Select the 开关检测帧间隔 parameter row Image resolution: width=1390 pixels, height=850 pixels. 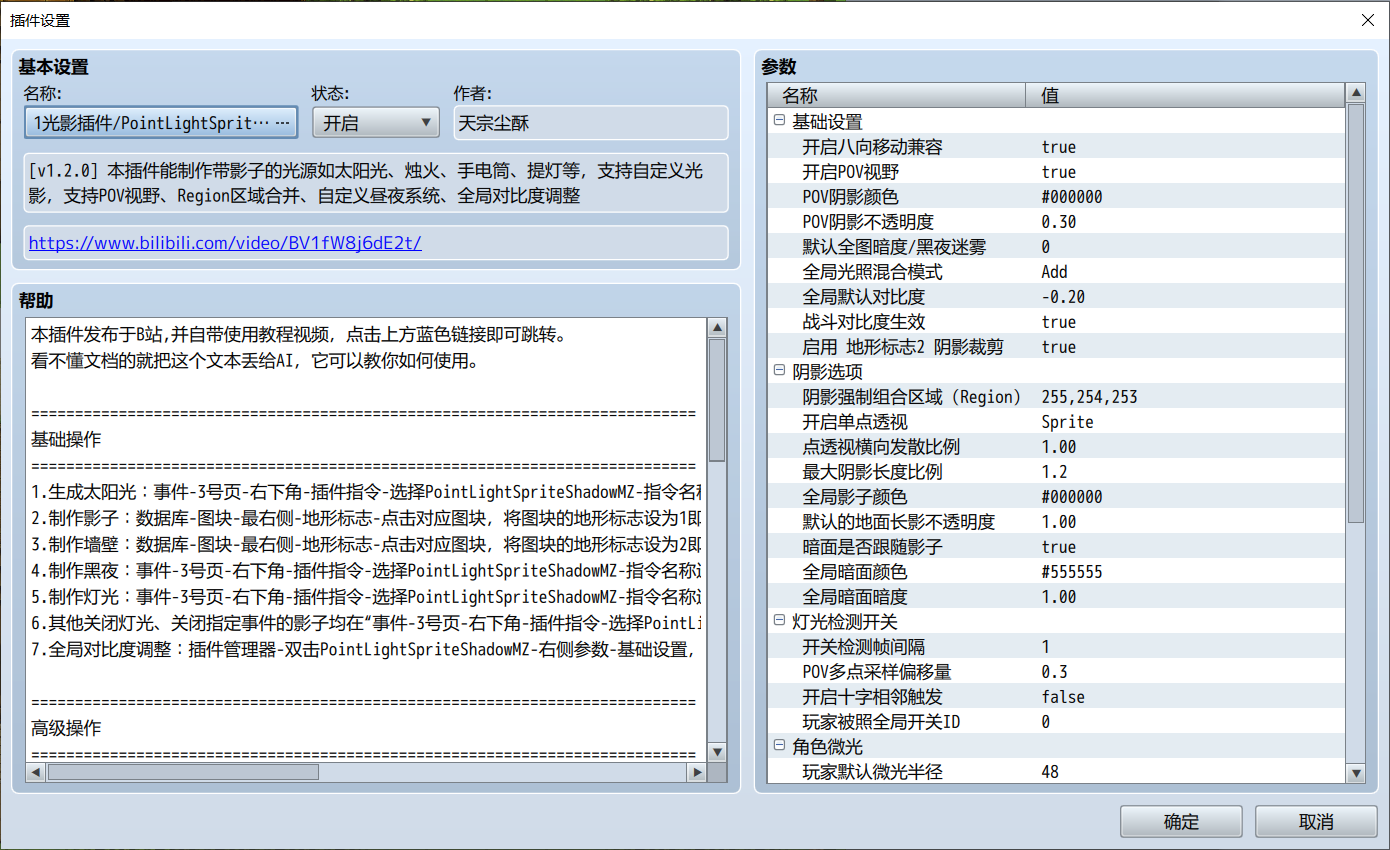[x=1056, y=647]
